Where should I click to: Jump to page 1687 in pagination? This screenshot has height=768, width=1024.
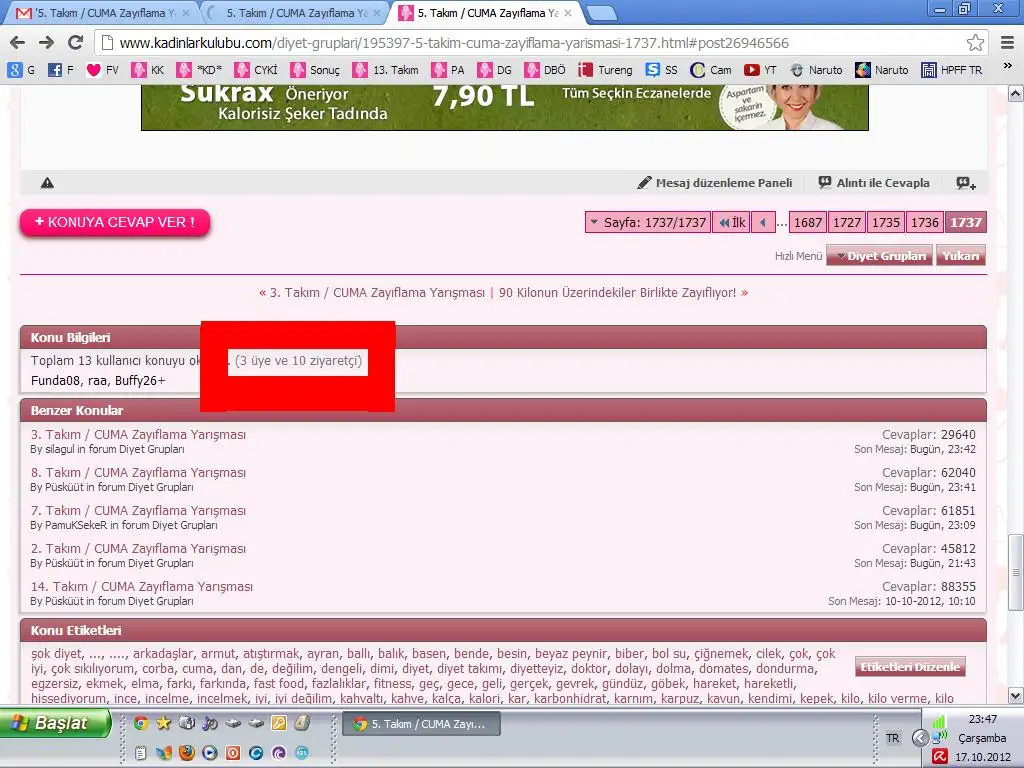[x=808, y=223]
